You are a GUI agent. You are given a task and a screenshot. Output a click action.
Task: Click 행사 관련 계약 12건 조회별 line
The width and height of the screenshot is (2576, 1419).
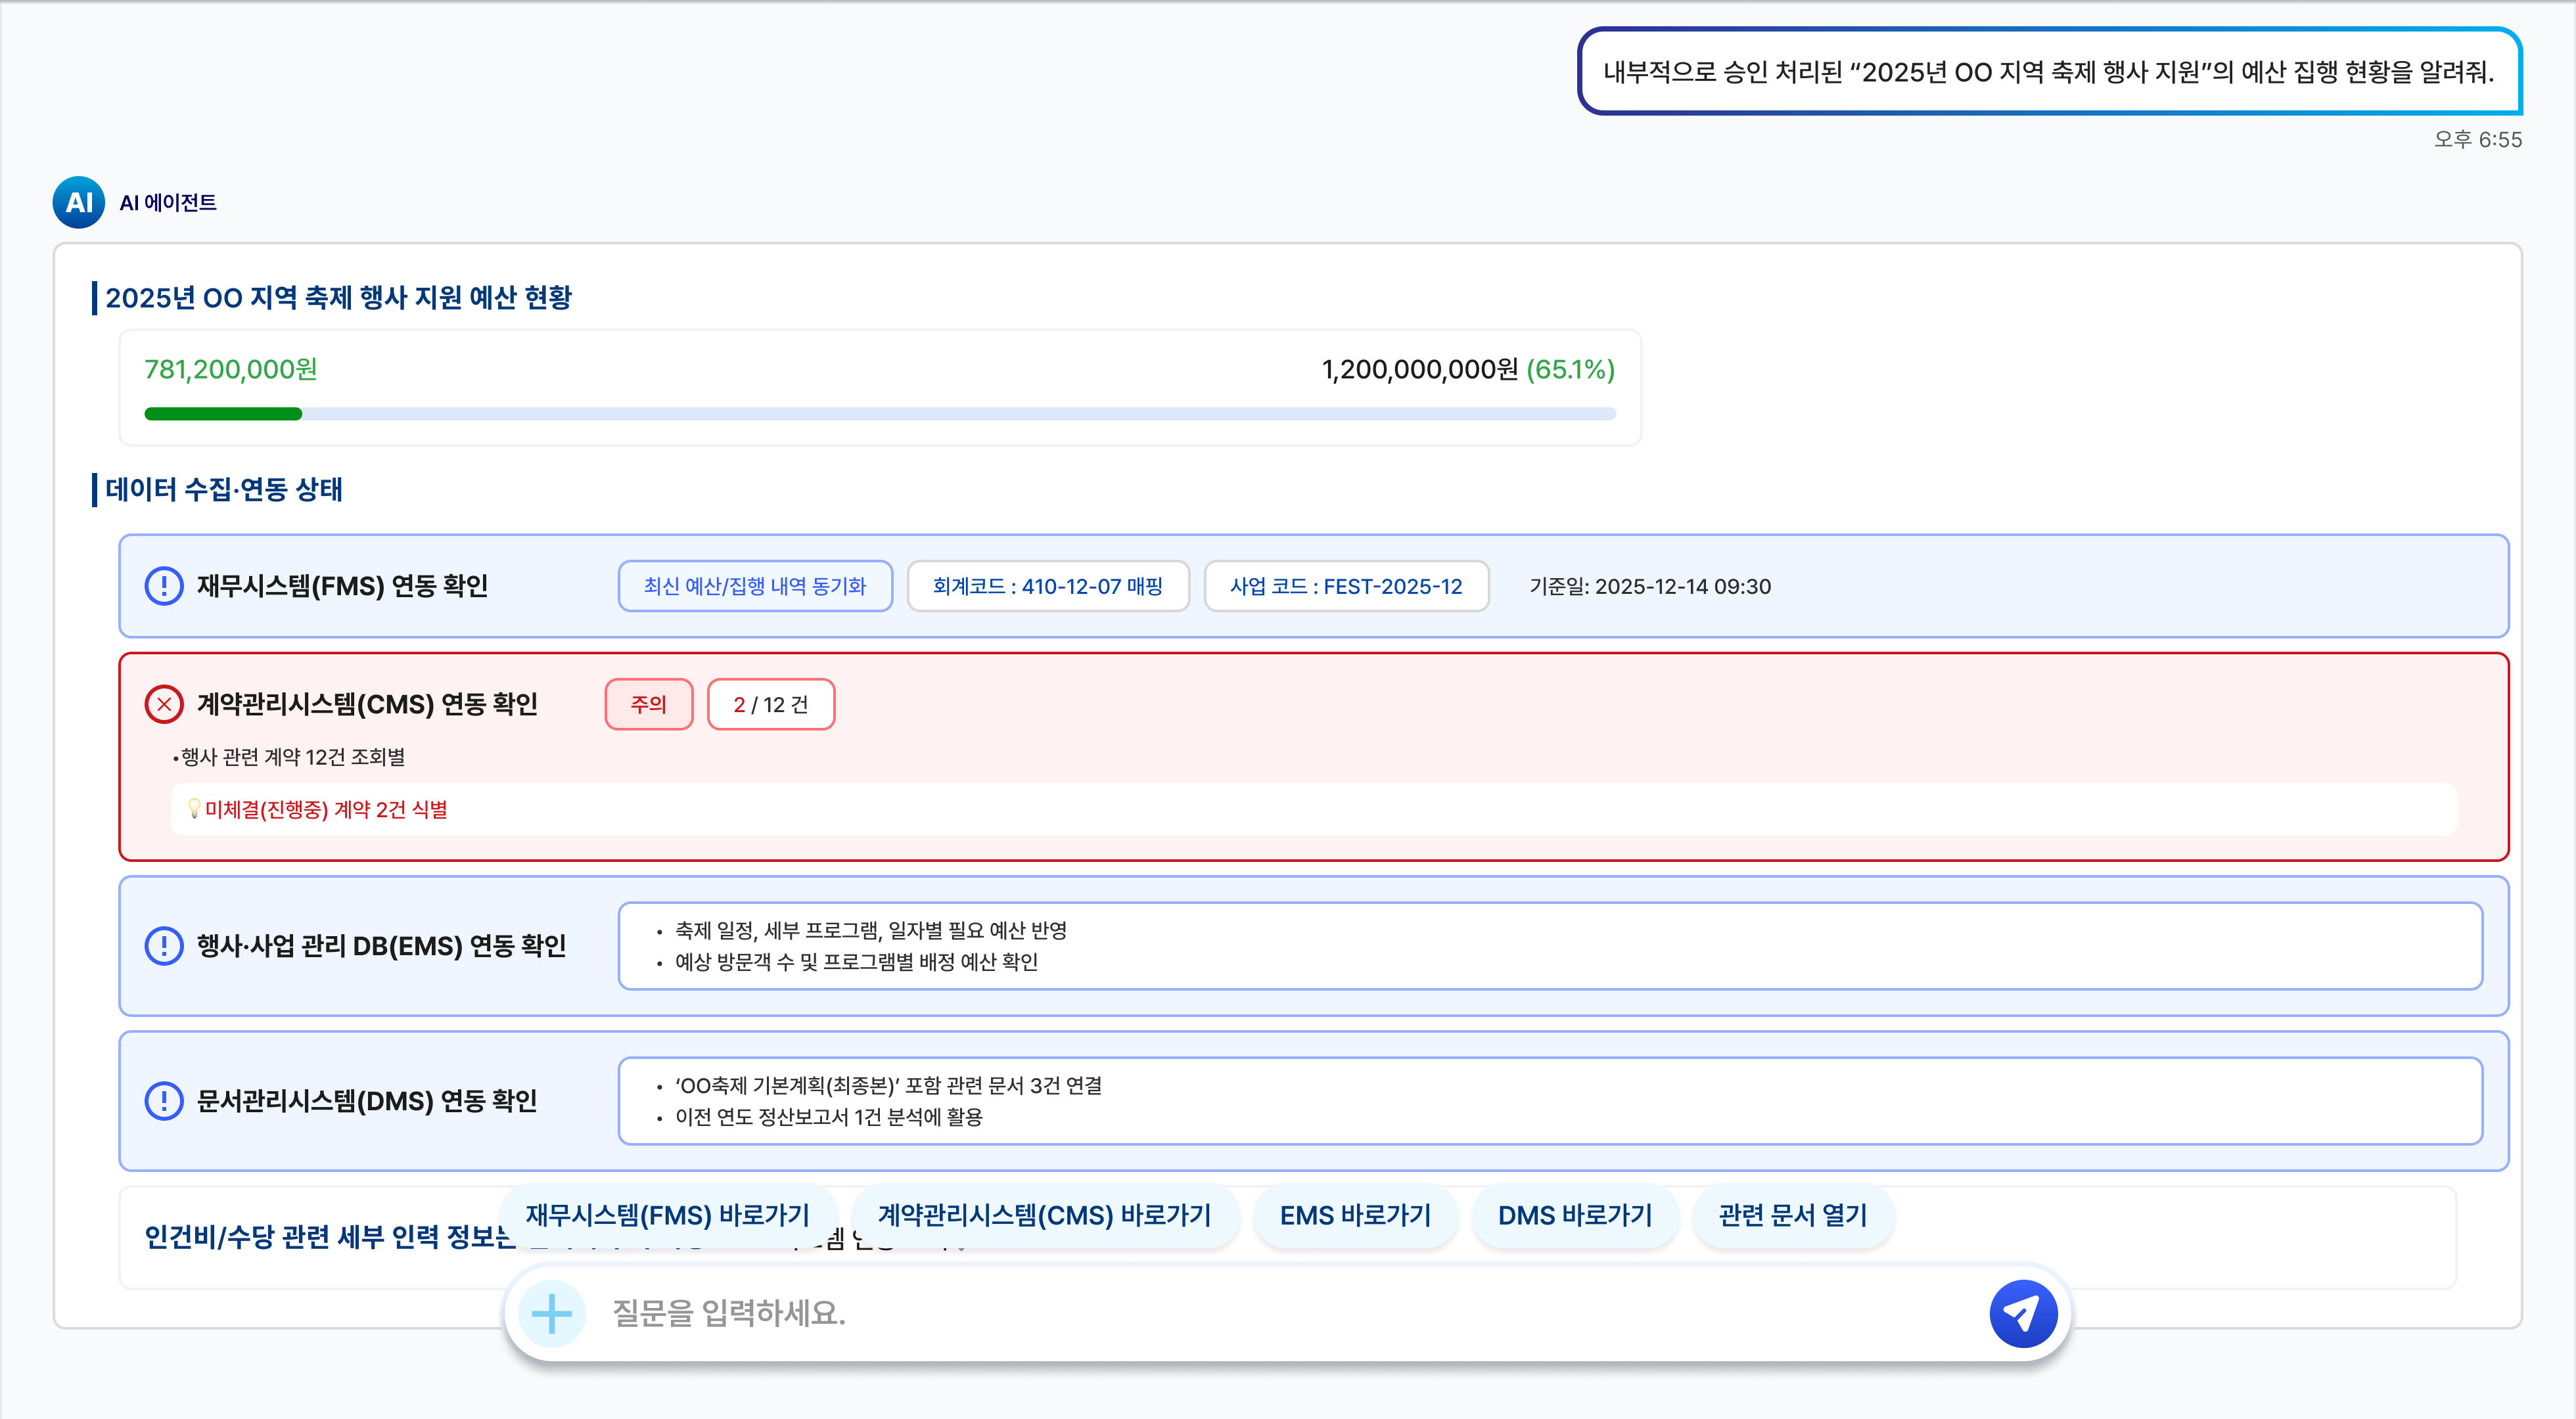point(288,757)
